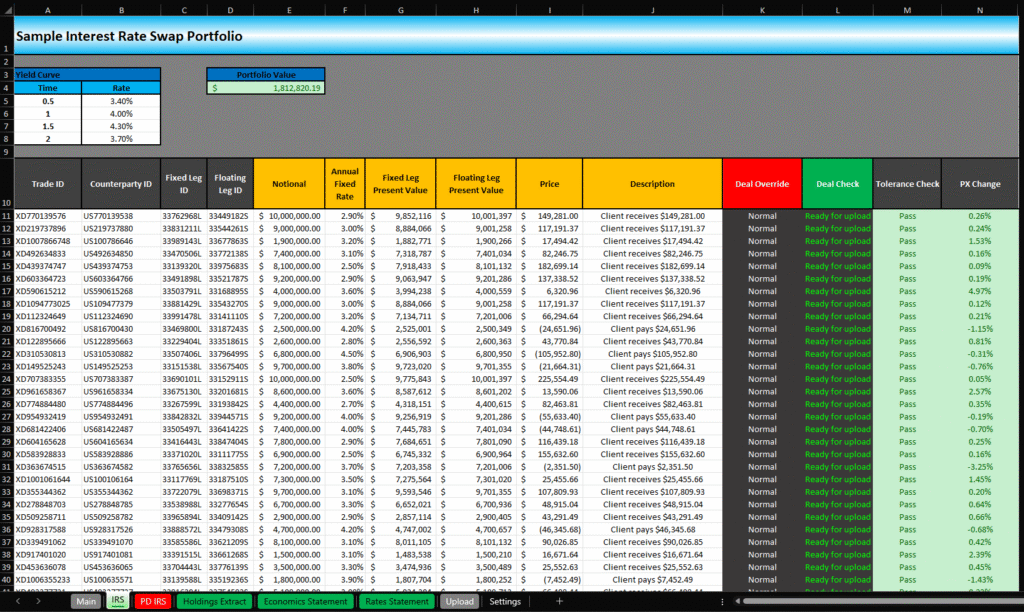Image resolution: width=1024 pixels, height=612 pixels.
Task: Click the three-dot tab bar handle
Action: pyautogui.click(x=722, y=602)
